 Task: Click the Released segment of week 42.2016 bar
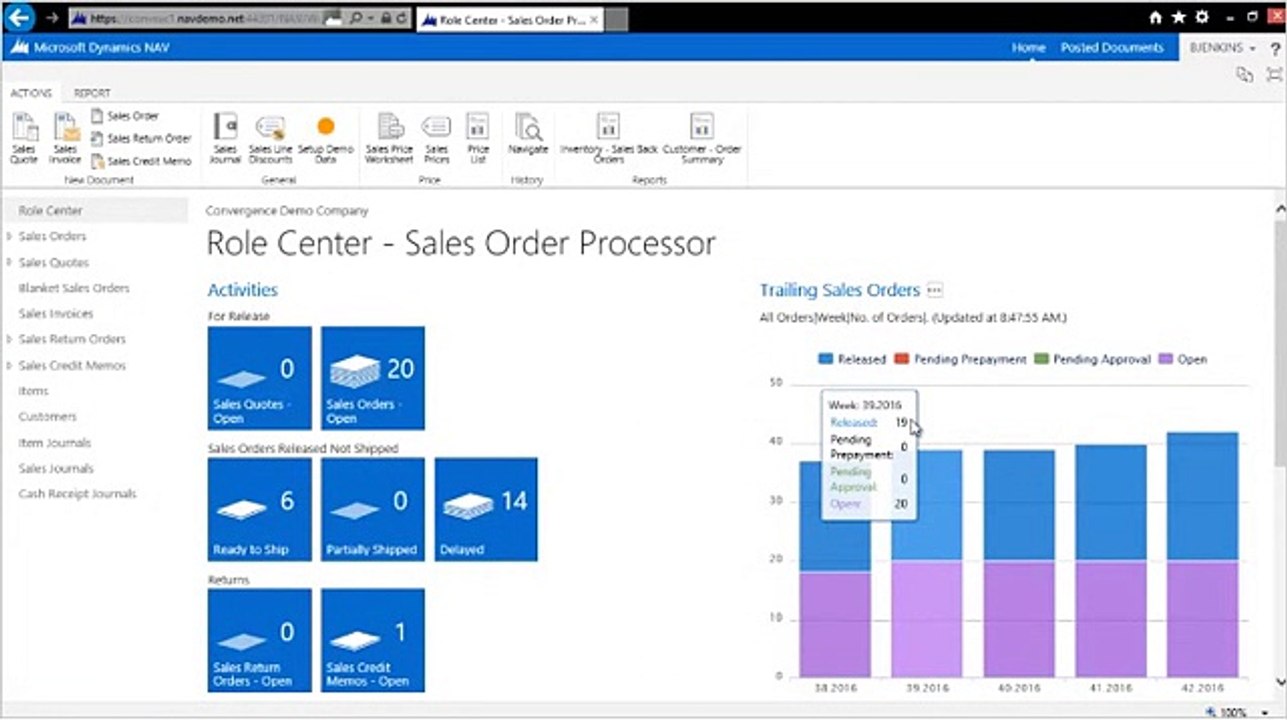[1203, 497]
